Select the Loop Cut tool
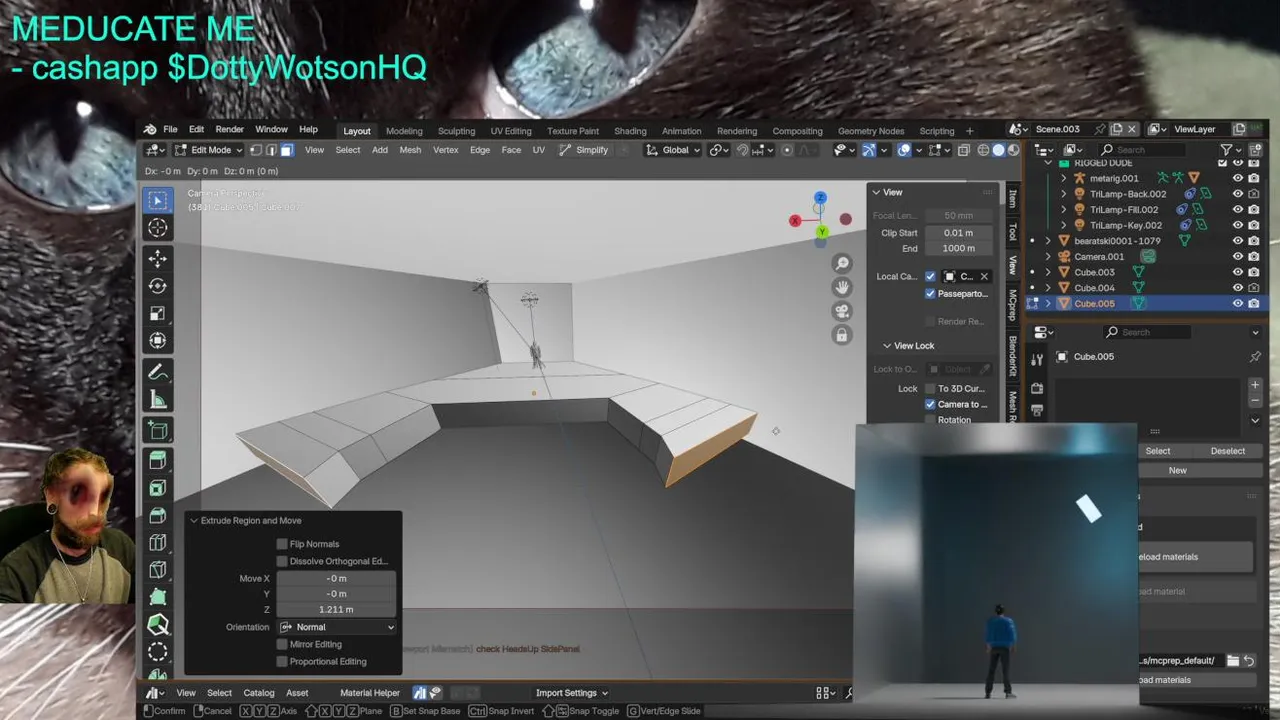Screen dimensions: 1280x720 pyautogui.click(x=158, y=543)
